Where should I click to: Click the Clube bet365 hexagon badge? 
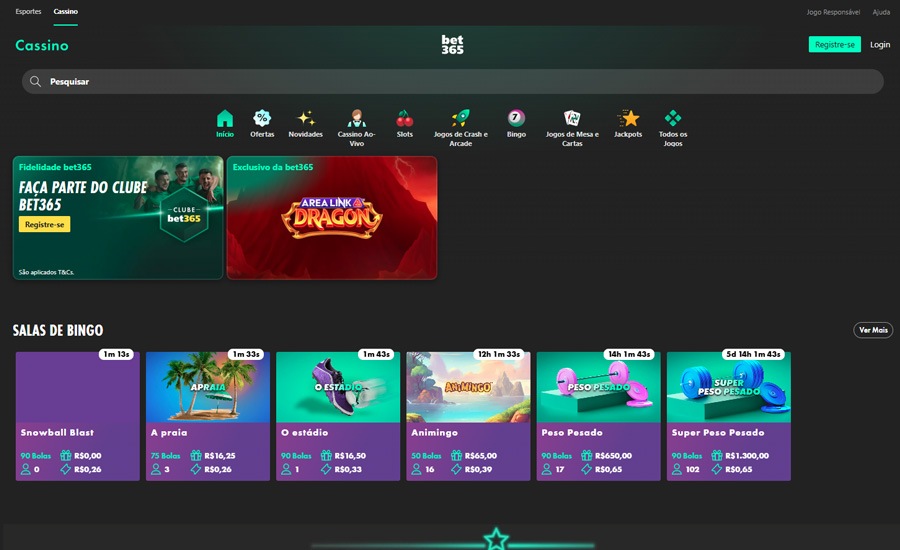[x=184, y=214]
